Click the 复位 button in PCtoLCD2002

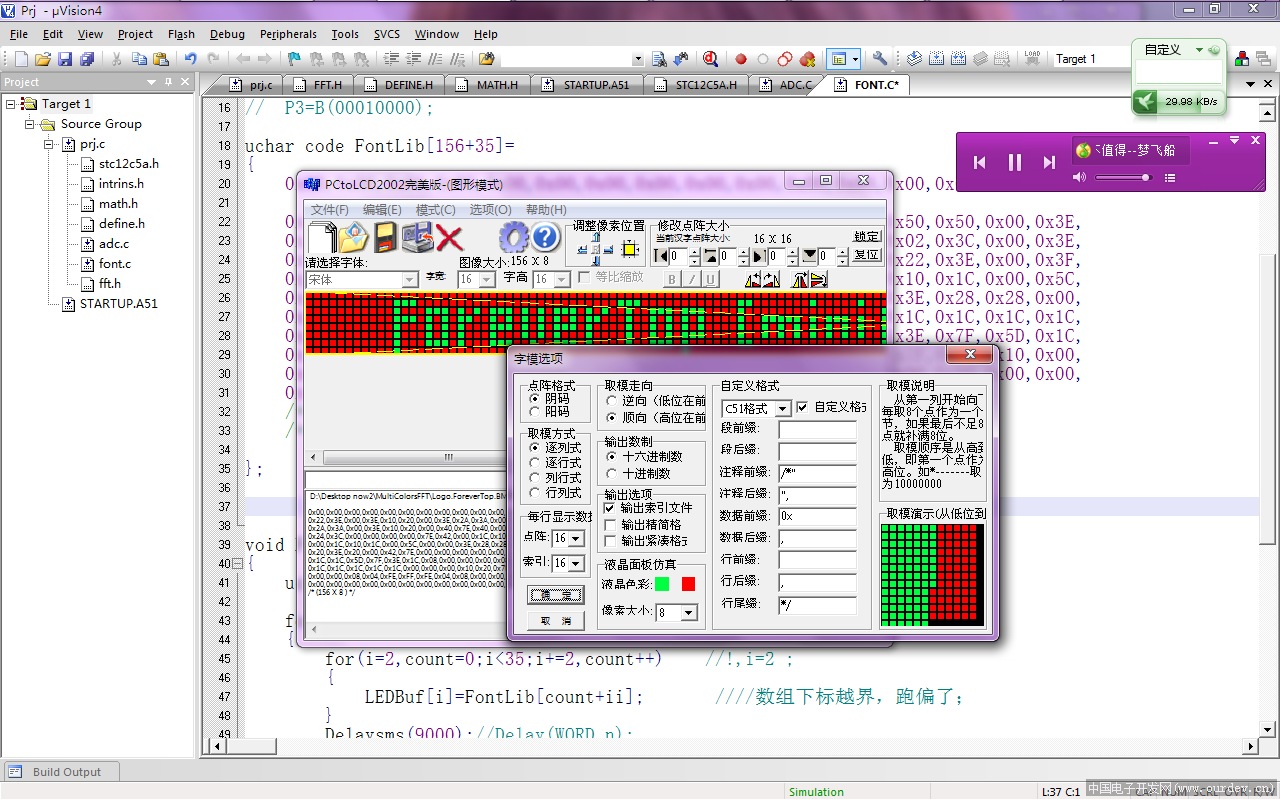[867, 255]
